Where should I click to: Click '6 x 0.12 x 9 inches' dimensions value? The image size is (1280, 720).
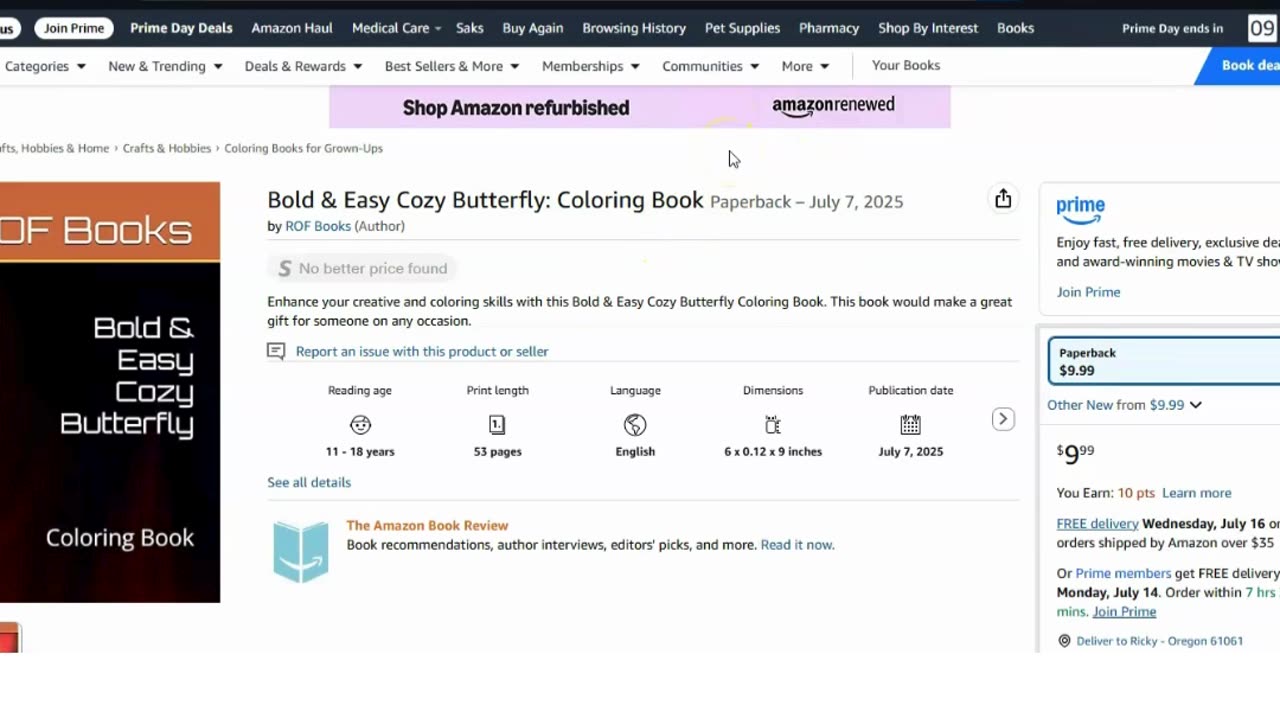(773, 452)
